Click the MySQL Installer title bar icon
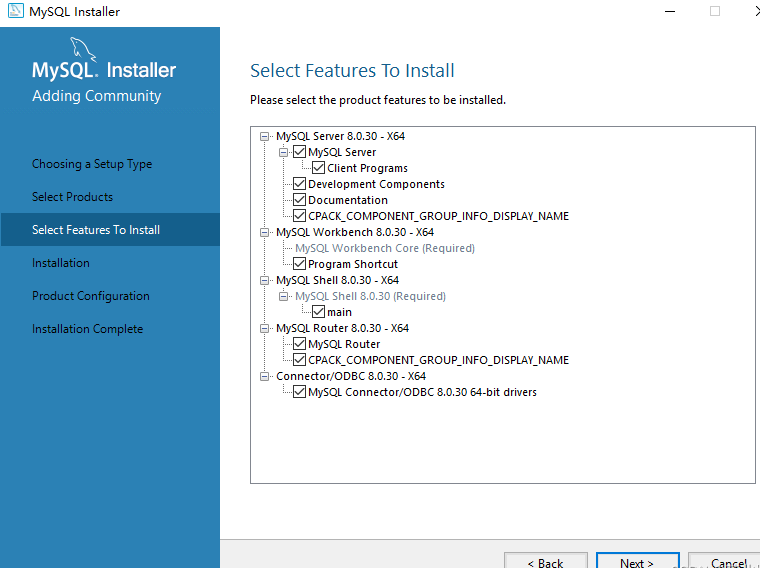The height and width of the screenshot is (568, 760). tap(15, 11)
